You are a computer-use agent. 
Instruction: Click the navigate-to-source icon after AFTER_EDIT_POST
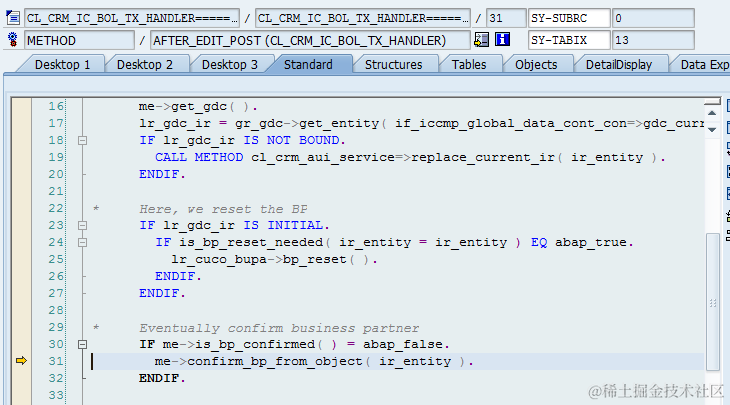481,40
